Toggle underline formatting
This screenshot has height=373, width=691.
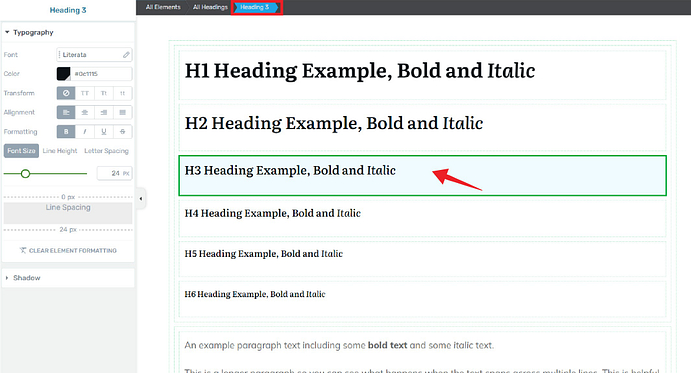tap(104, 131)
